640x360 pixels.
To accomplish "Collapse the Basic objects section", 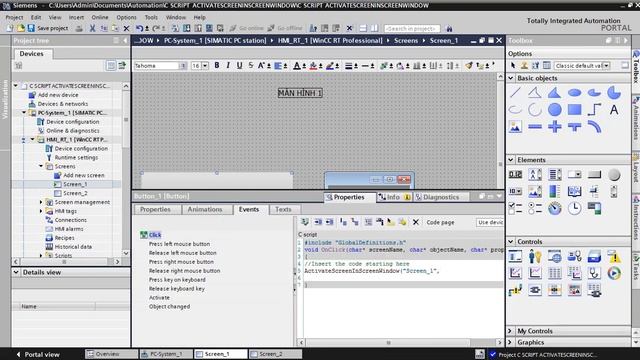I will pyautogui.click(x=511, y=78).
